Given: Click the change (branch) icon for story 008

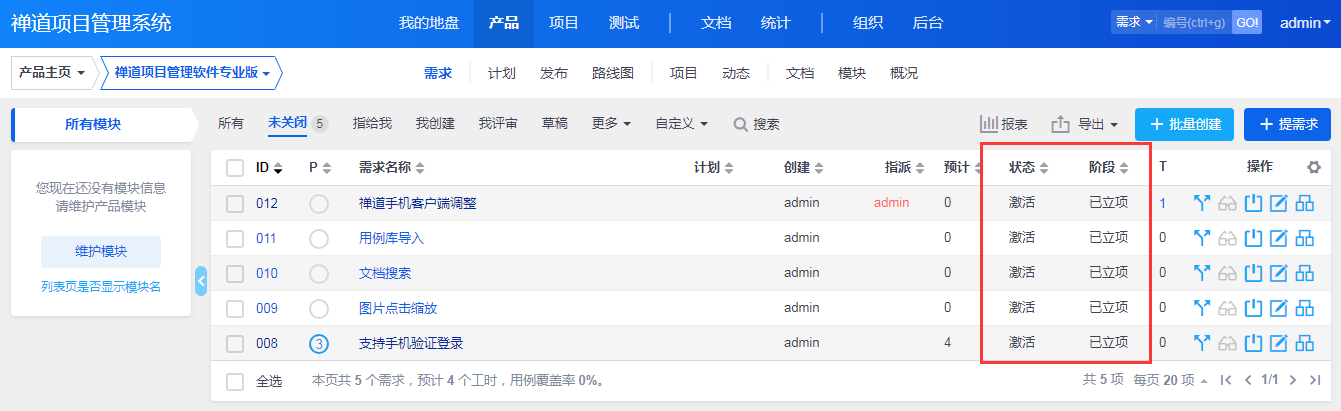Looking at the screenshot, I should coord(1202,343).
